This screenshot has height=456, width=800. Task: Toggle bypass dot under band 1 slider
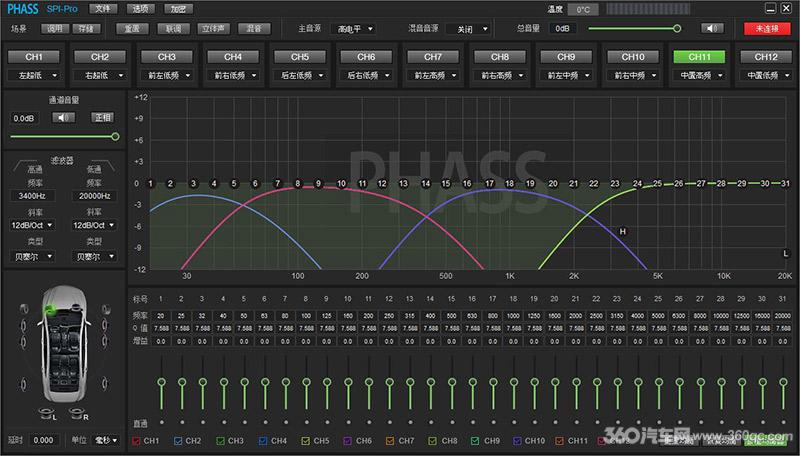(162, 422)
